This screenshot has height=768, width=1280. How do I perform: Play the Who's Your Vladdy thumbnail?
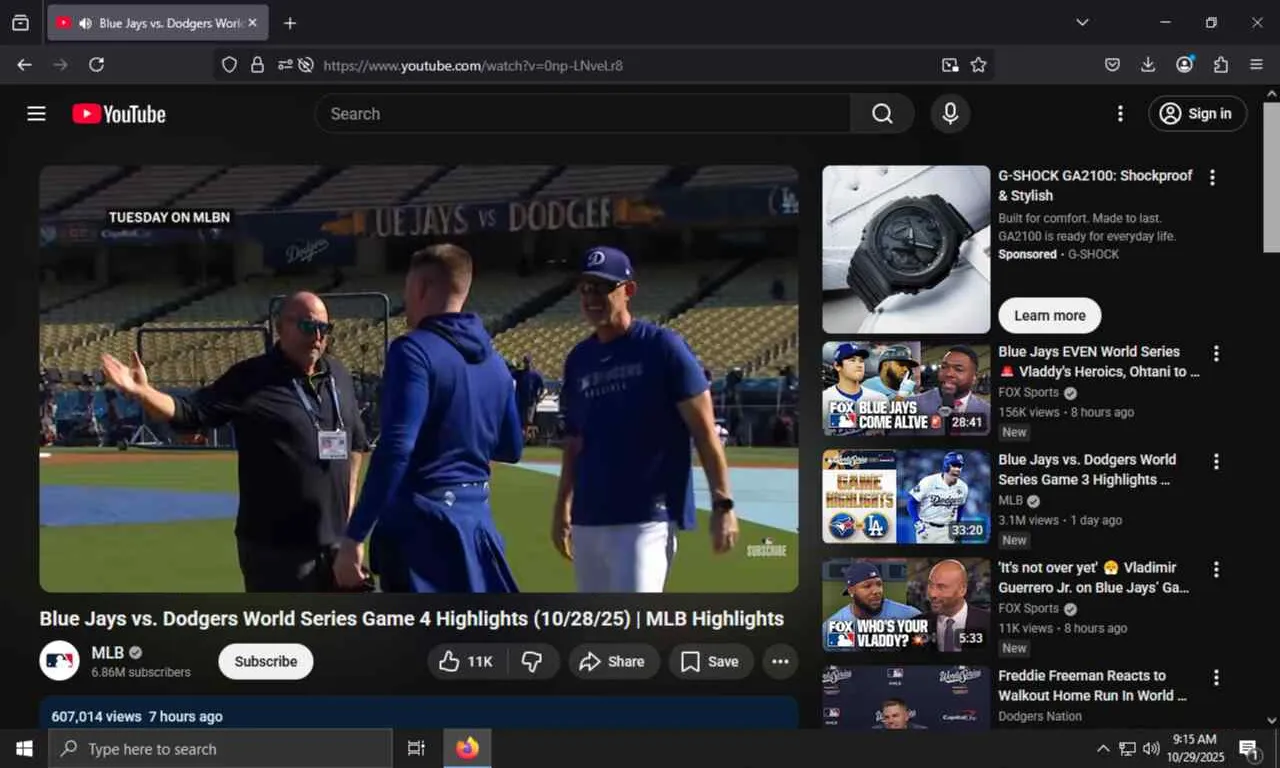(906, 605)
